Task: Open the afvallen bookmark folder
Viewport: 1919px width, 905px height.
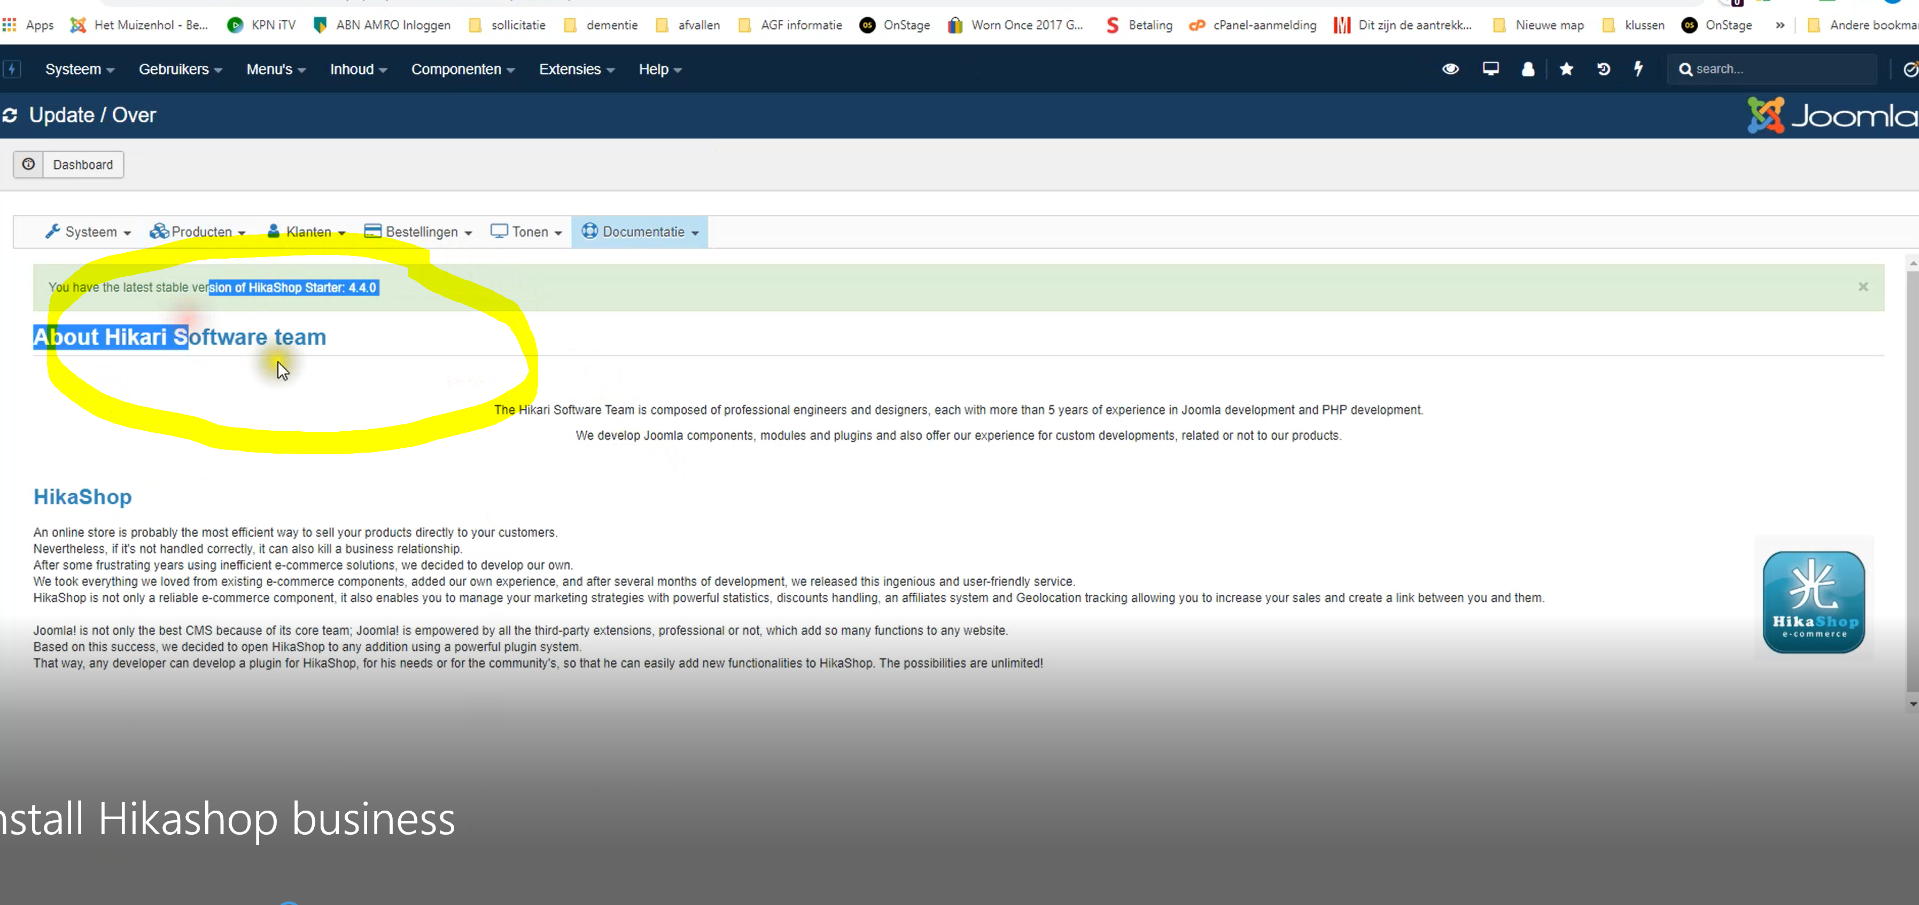Action: [688, 25]
